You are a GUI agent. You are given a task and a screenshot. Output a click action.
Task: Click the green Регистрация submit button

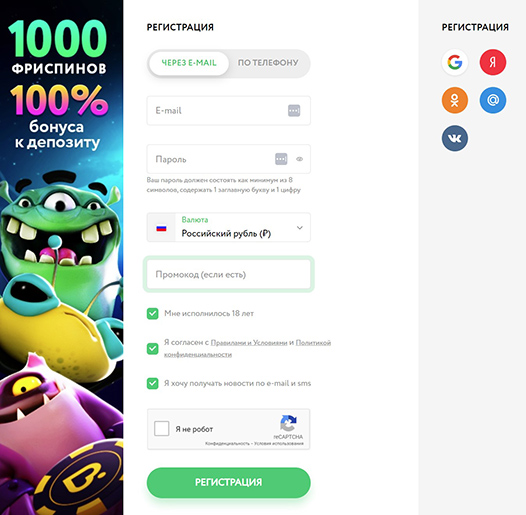(228, 482)
